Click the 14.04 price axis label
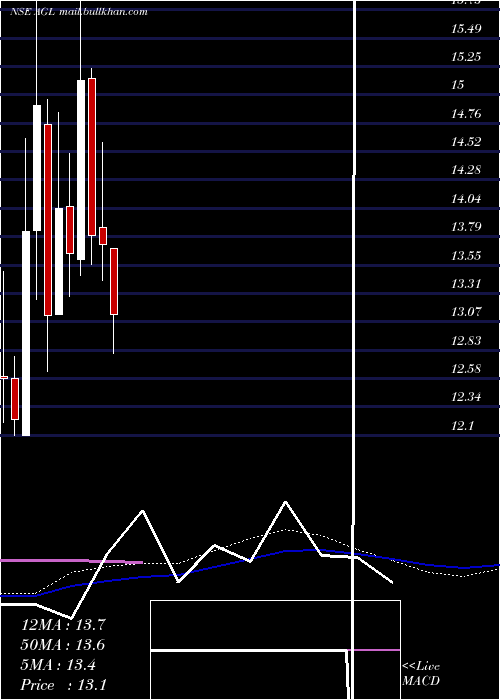The width and height of the screenshot is (500, 700). [x=466, y=199]
